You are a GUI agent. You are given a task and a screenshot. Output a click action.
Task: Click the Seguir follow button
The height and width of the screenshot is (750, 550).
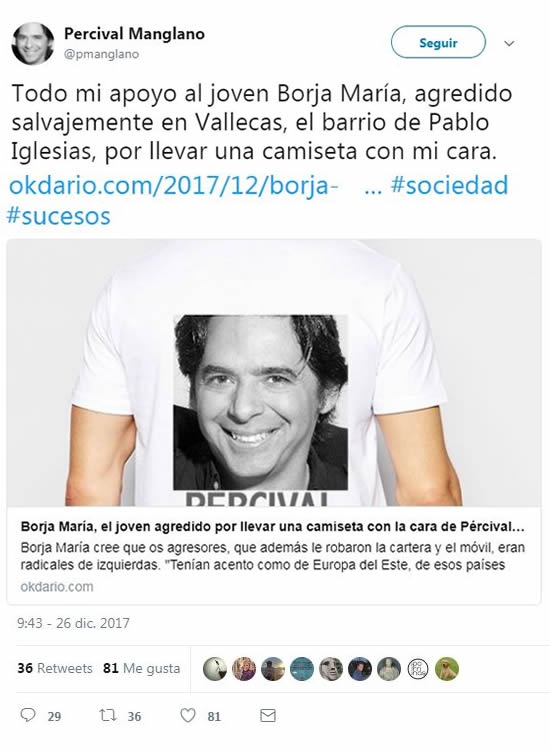click(x=438, y=43)
